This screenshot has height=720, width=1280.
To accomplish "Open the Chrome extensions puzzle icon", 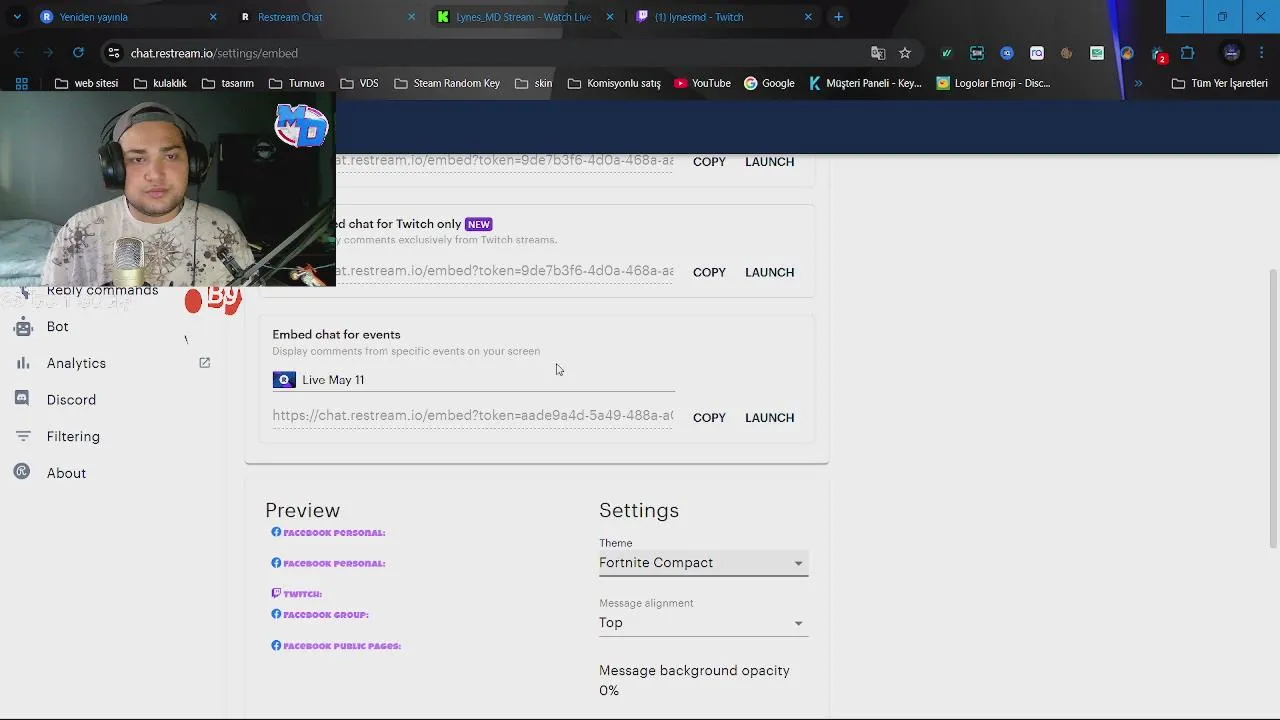I will pyautogui.click(x=1188, y=53).
